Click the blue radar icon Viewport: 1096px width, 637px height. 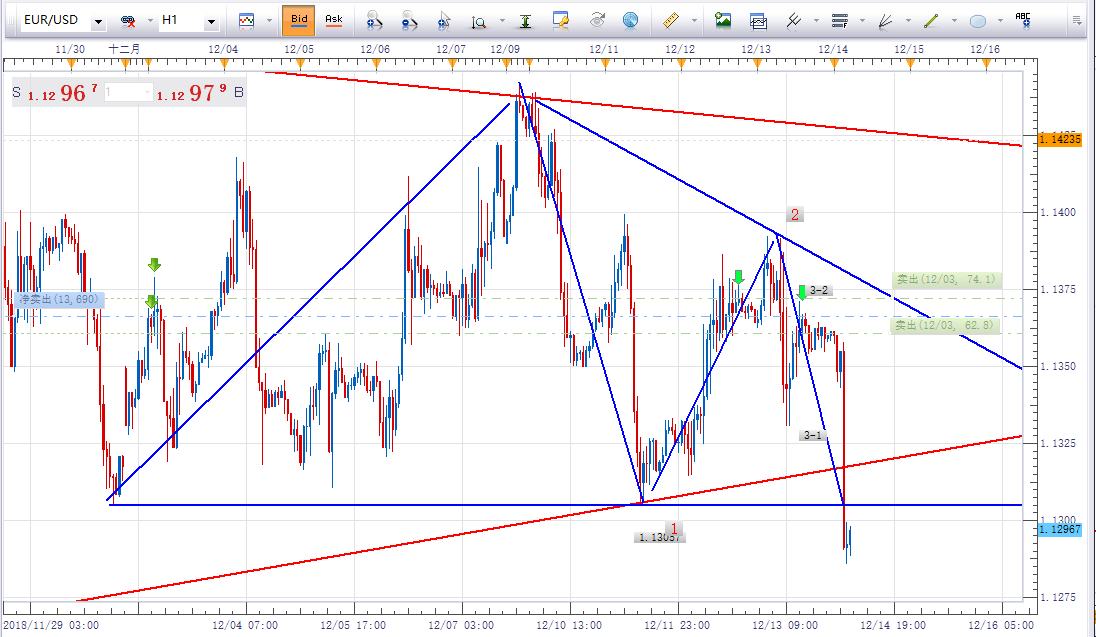[x=630, y=21]
